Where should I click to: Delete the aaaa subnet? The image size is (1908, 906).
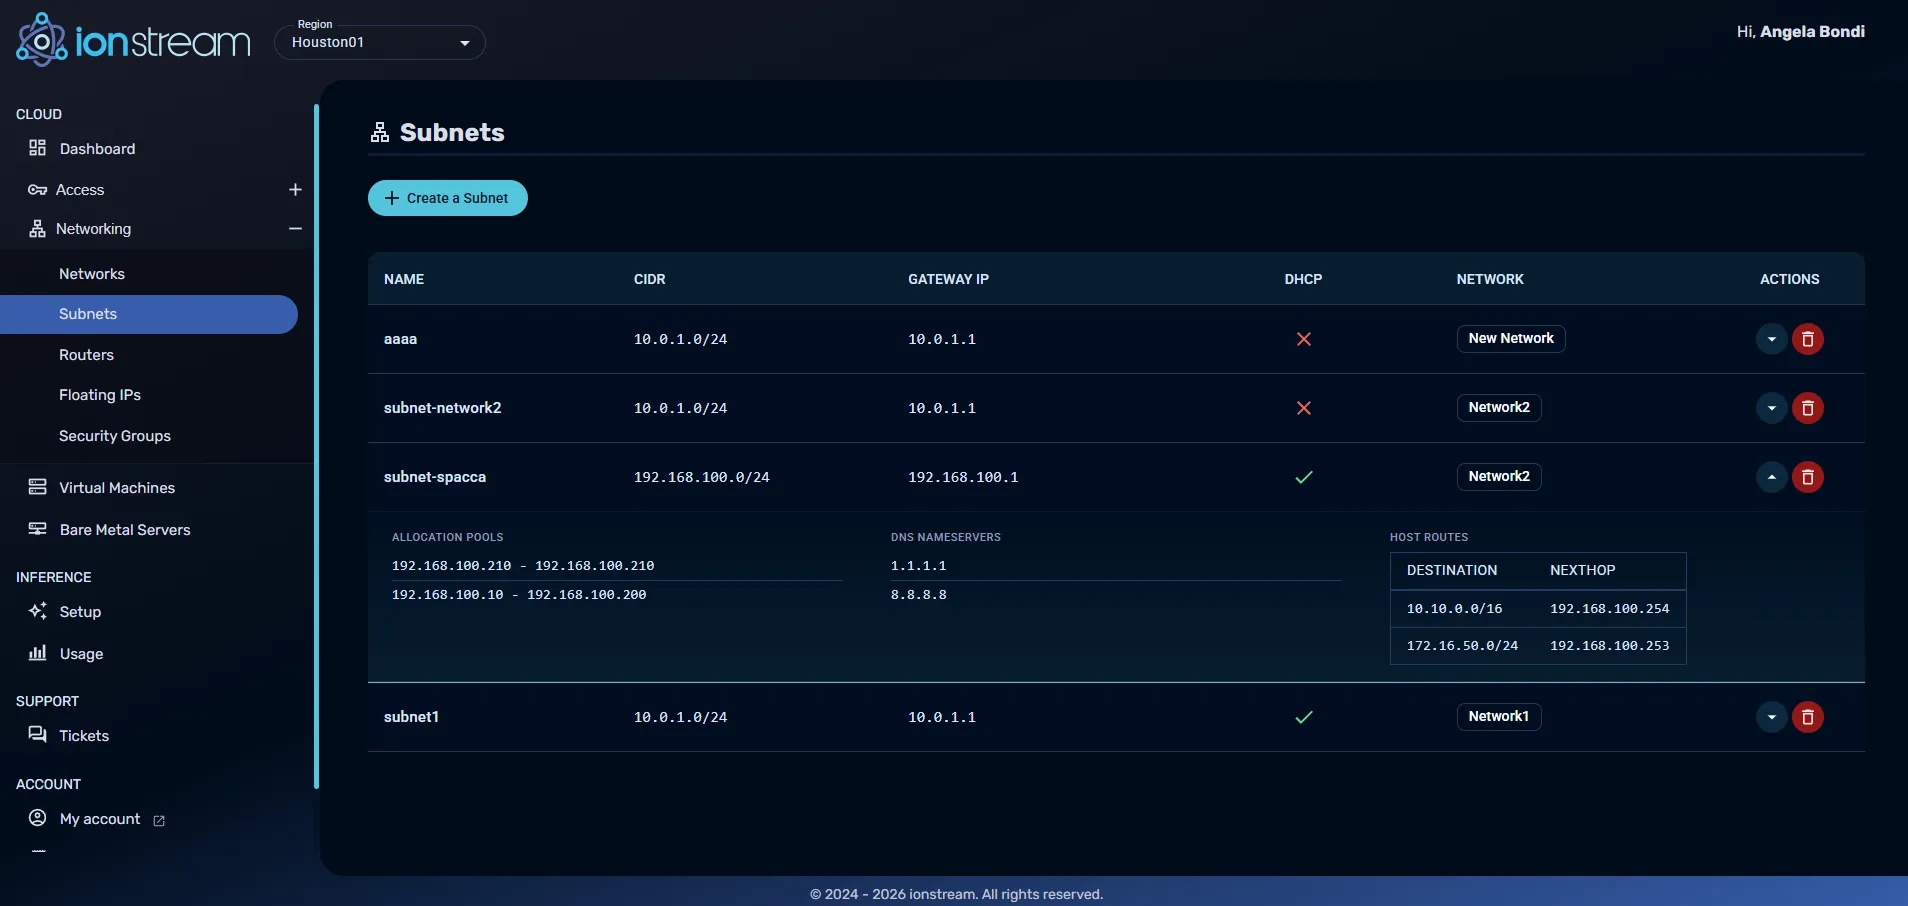tap(1808, 339)
